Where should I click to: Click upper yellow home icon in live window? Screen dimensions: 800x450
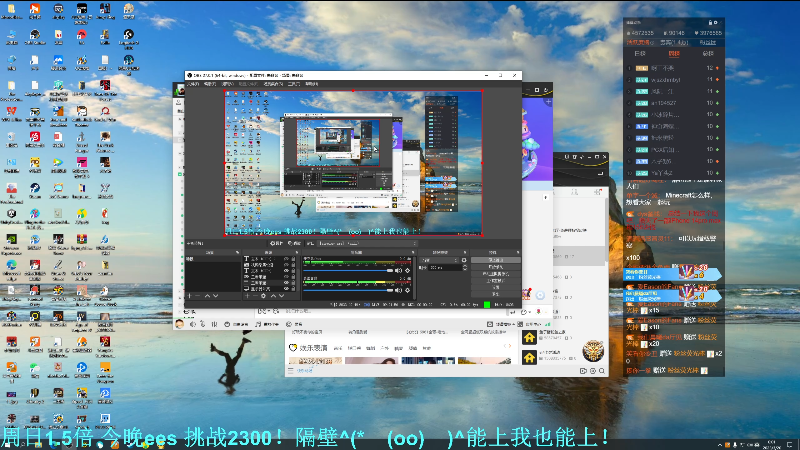[x=529, y=337]
